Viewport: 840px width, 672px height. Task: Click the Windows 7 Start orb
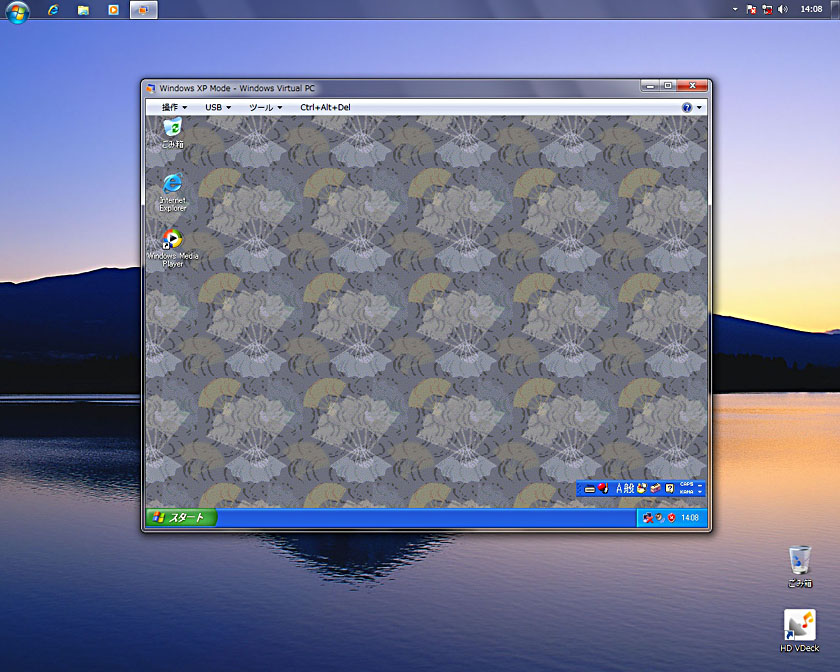click(17, 11)
